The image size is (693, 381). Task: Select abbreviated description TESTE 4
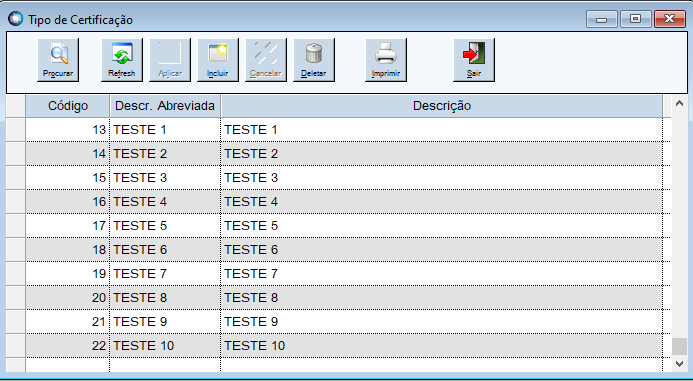tap(165, 202)
